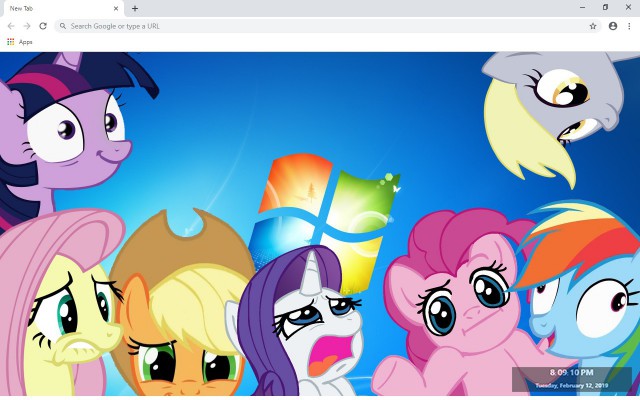The image size is (640, 400).
Task: Focus the Search Google or type a URL box
Action: tap(328, 26)
